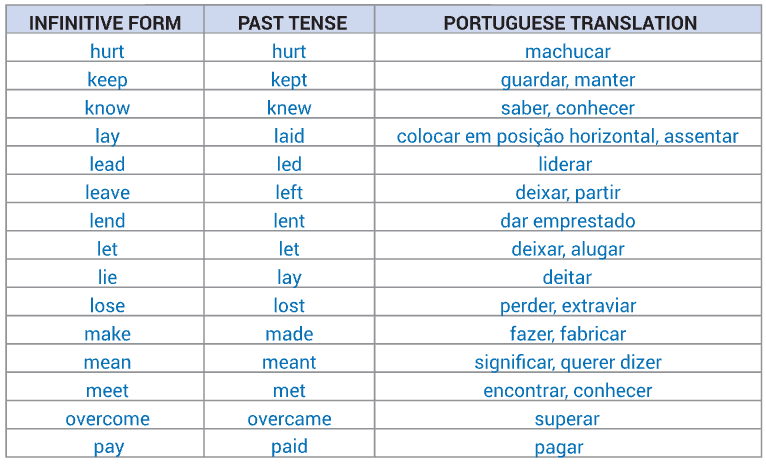766x464 pixels.
Task: Select the infinitive cell 'leave'
Action: click(107, 192)
